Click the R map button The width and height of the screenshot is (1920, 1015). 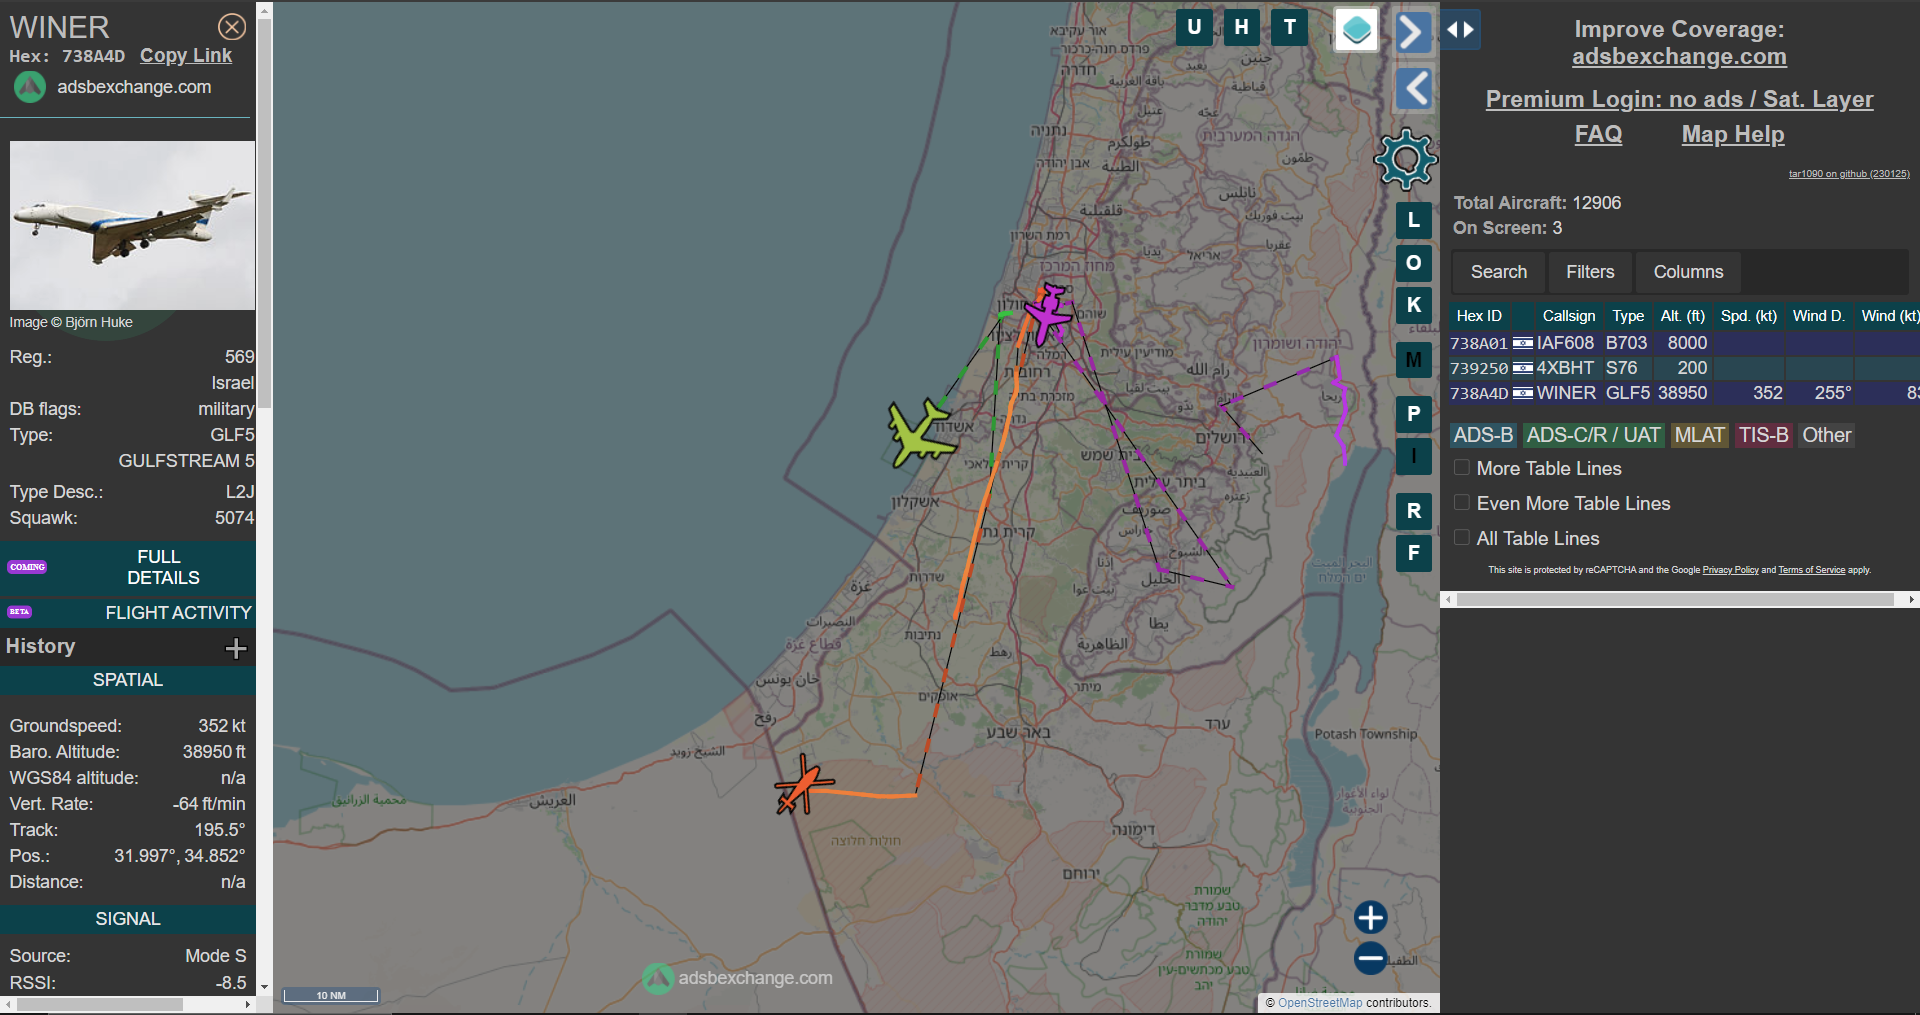click(1414, 511)
